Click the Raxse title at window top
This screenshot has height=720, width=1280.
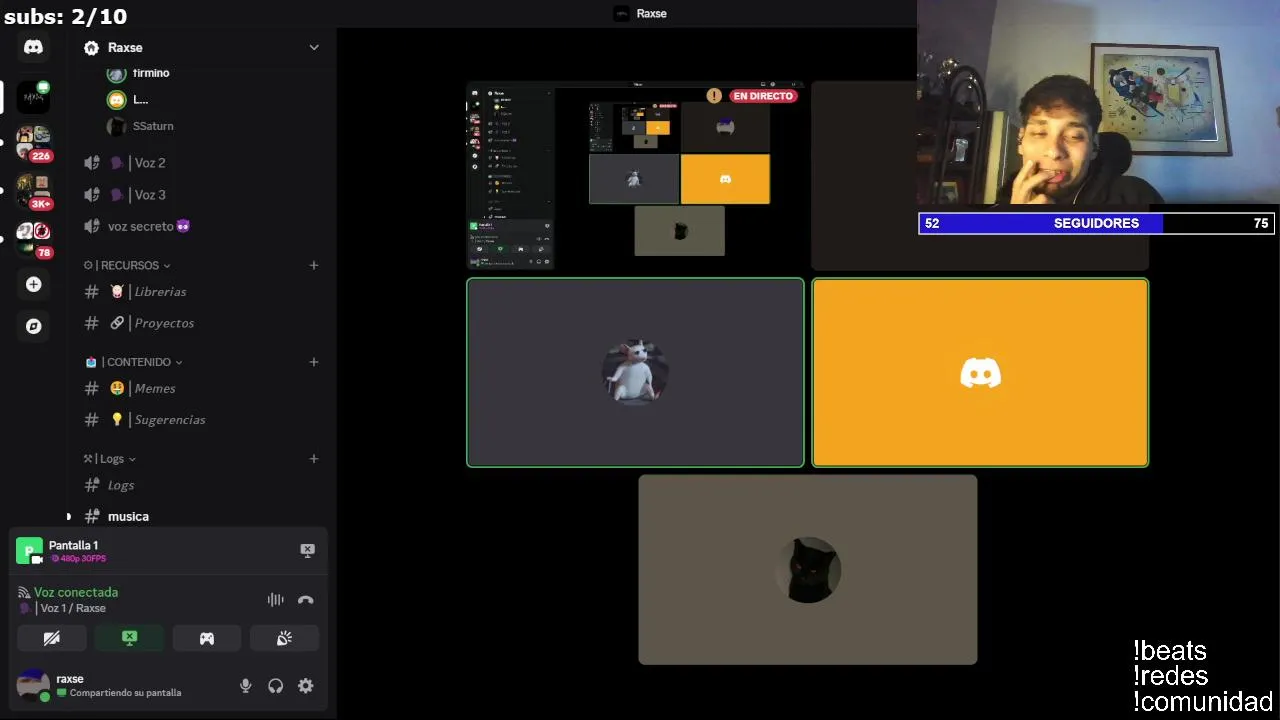click(x=651, y=13)
